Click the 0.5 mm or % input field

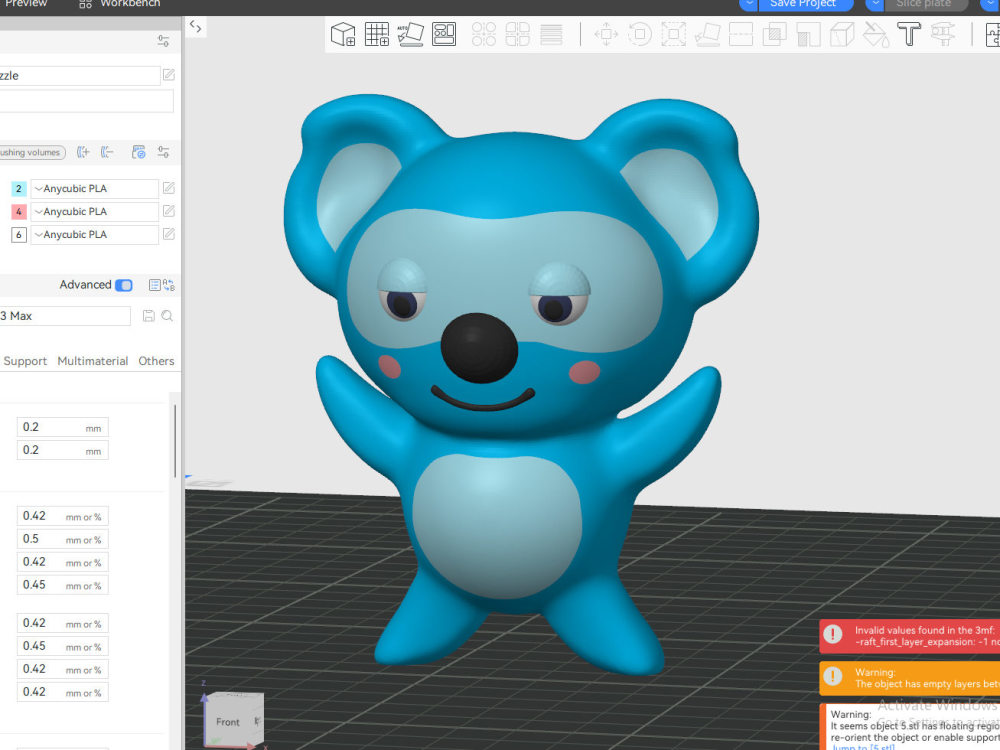tap(62, 539)
